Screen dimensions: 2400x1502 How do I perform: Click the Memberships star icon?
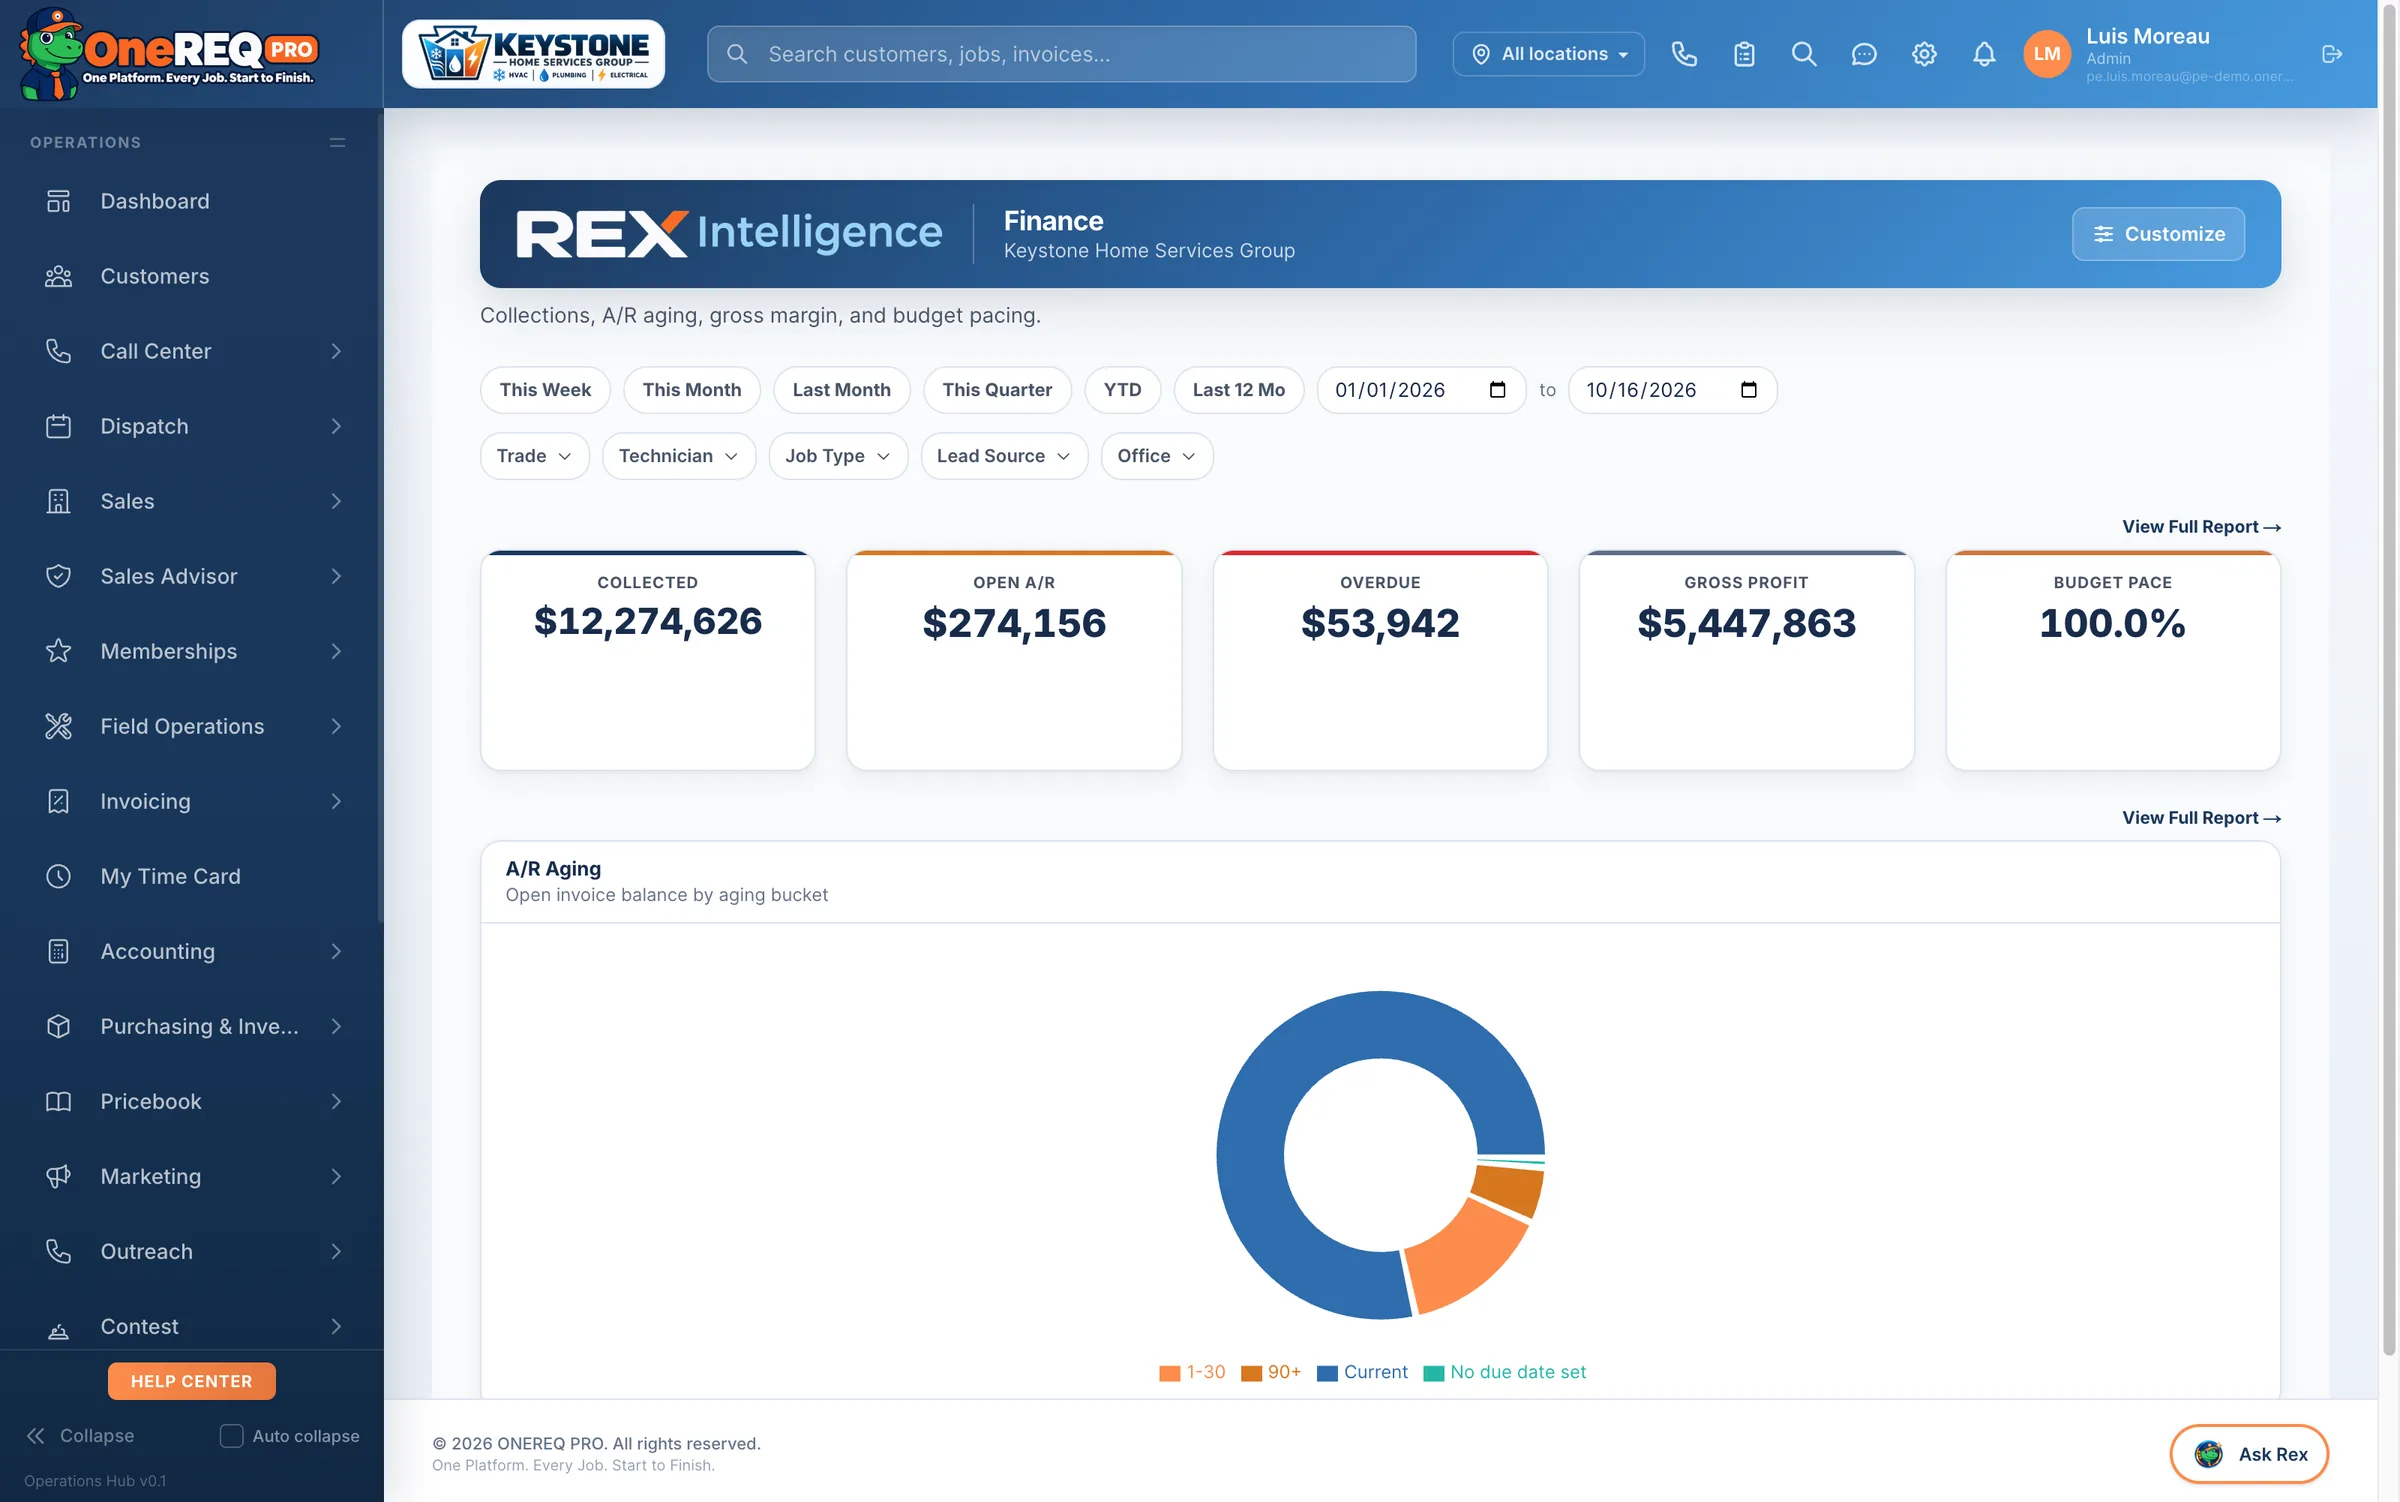coord(59,651)
